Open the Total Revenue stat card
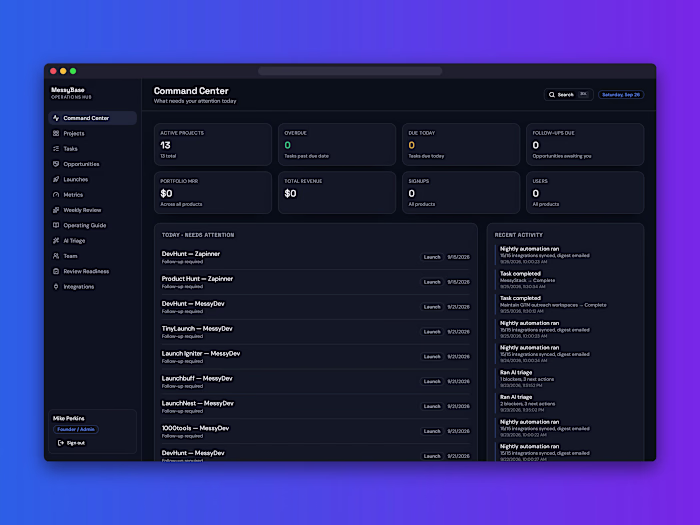700x525 pixels. pos(337,192)
